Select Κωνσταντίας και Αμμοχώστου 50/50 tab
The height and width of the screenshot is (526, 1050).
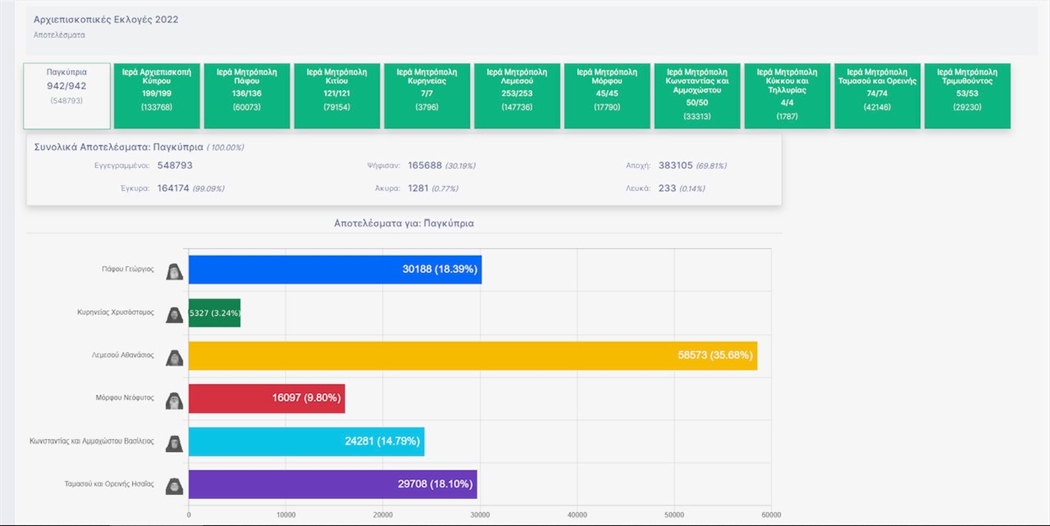coord(697,96)
